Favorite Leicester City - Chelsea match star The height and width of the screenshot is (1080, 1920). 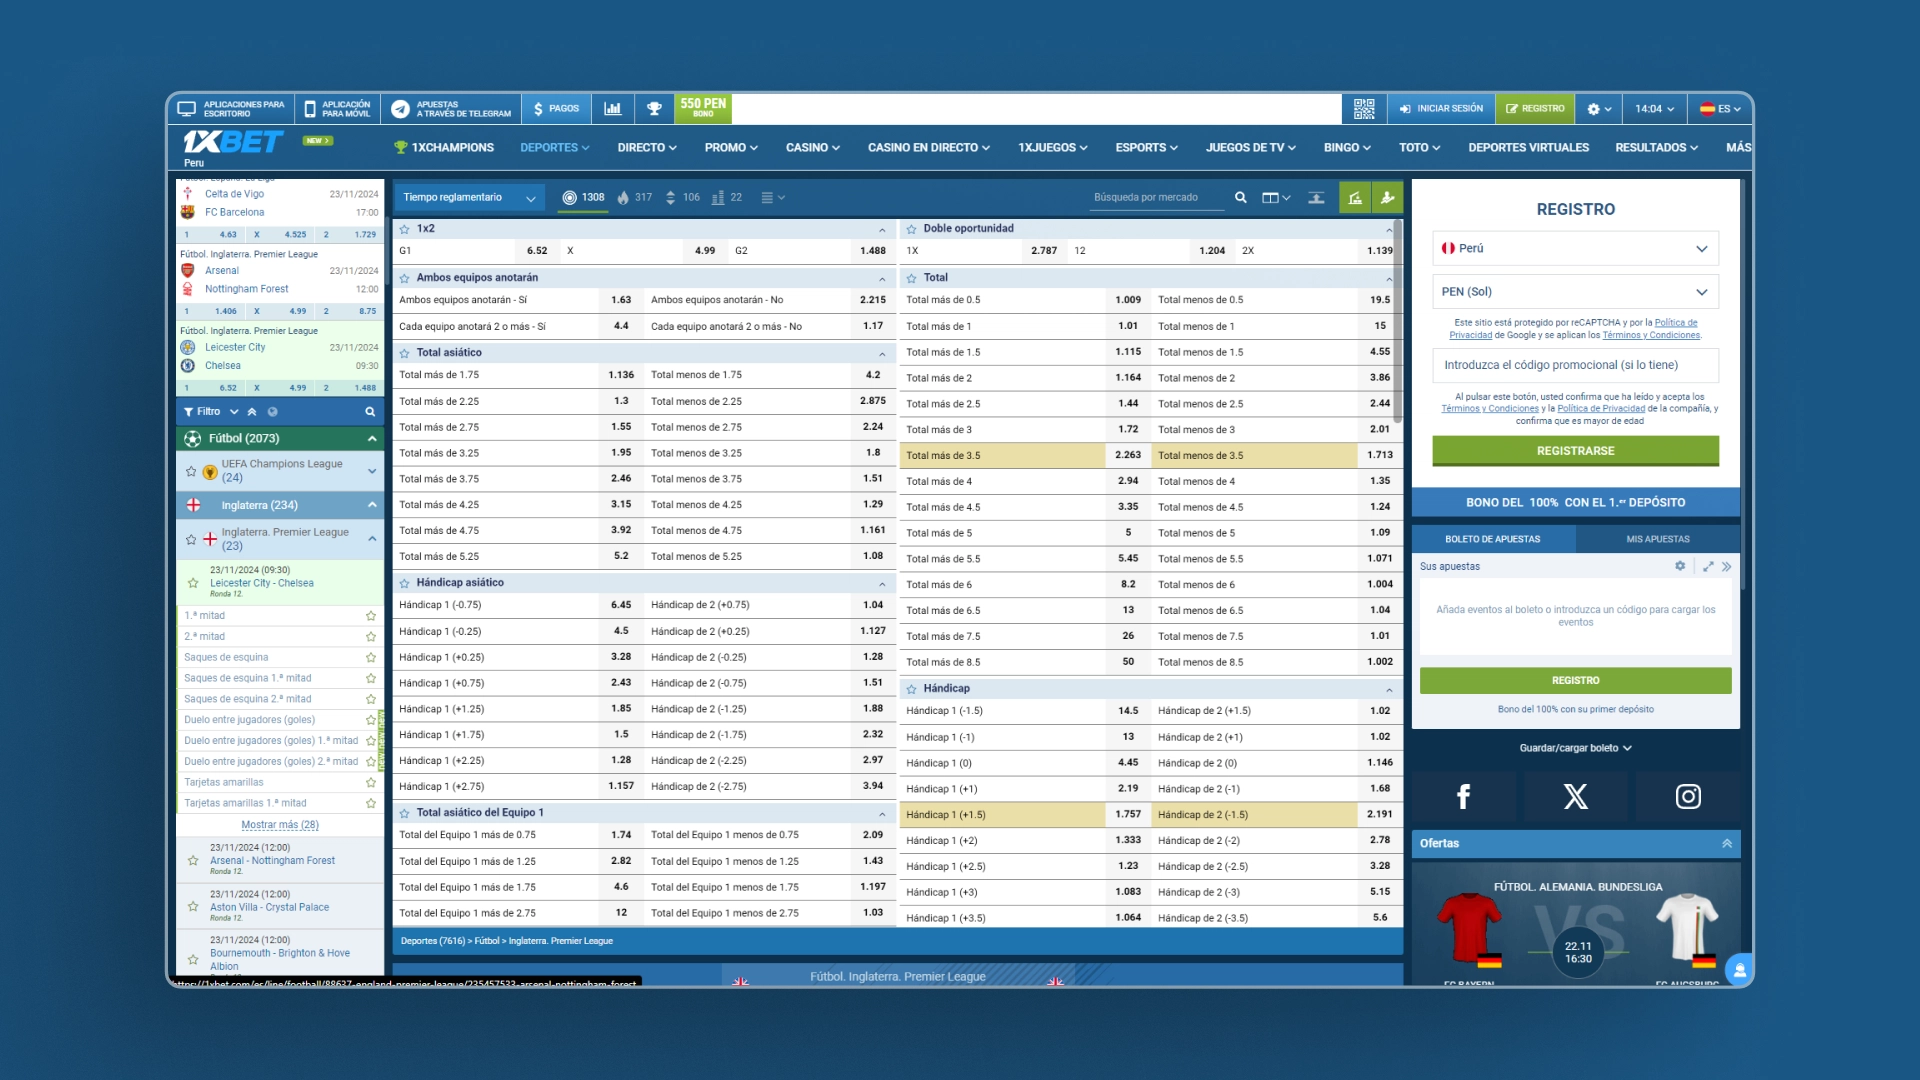coord(193,583)
